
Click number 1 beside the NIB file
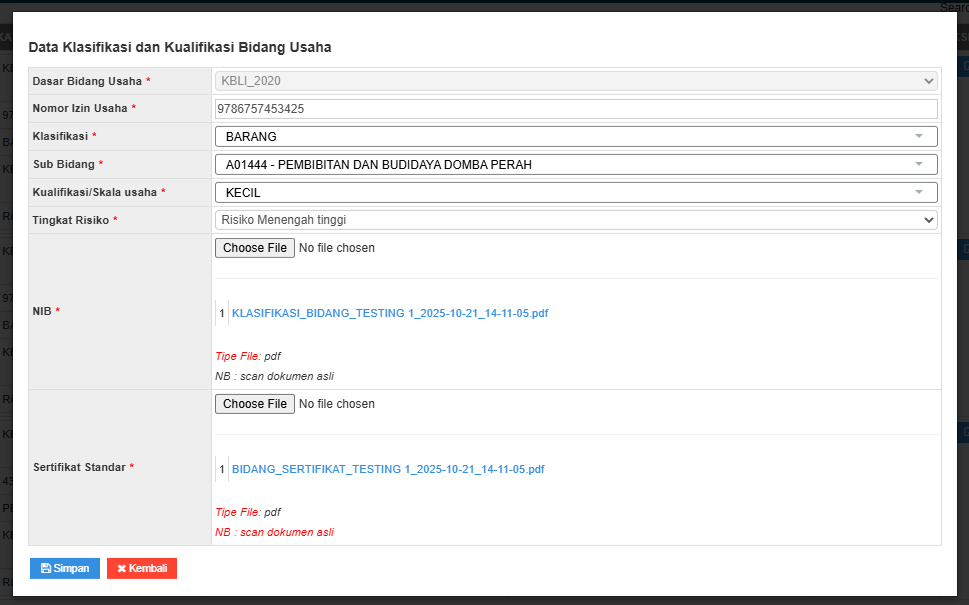pos(221,313)
